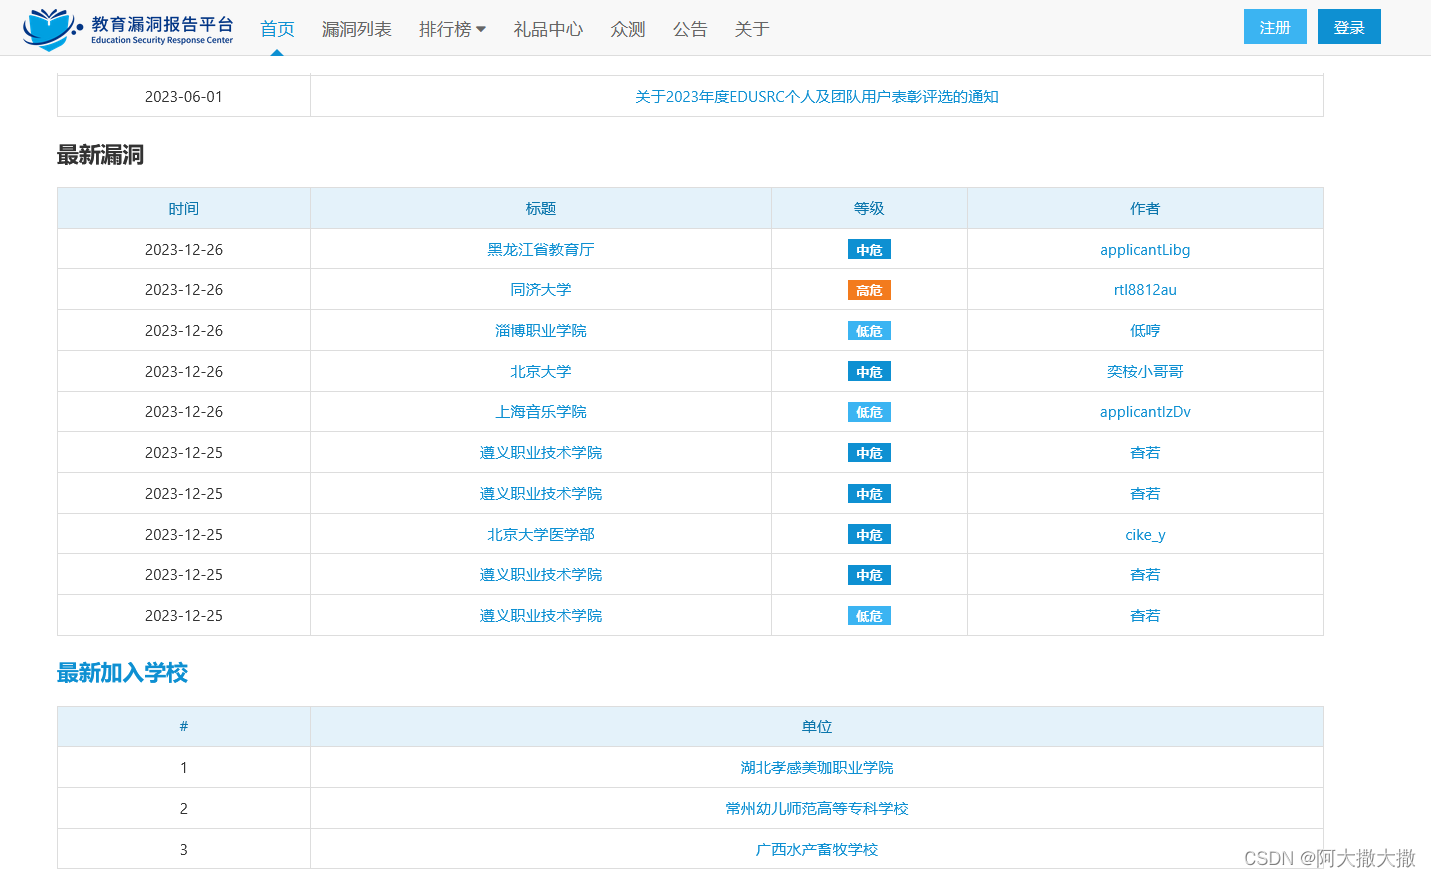The height and width of the screenshot is (877, 1431).
Task: Open the 2023年度EDUSRC表彰评选 notice link
Action: click(x=817, y=97)
